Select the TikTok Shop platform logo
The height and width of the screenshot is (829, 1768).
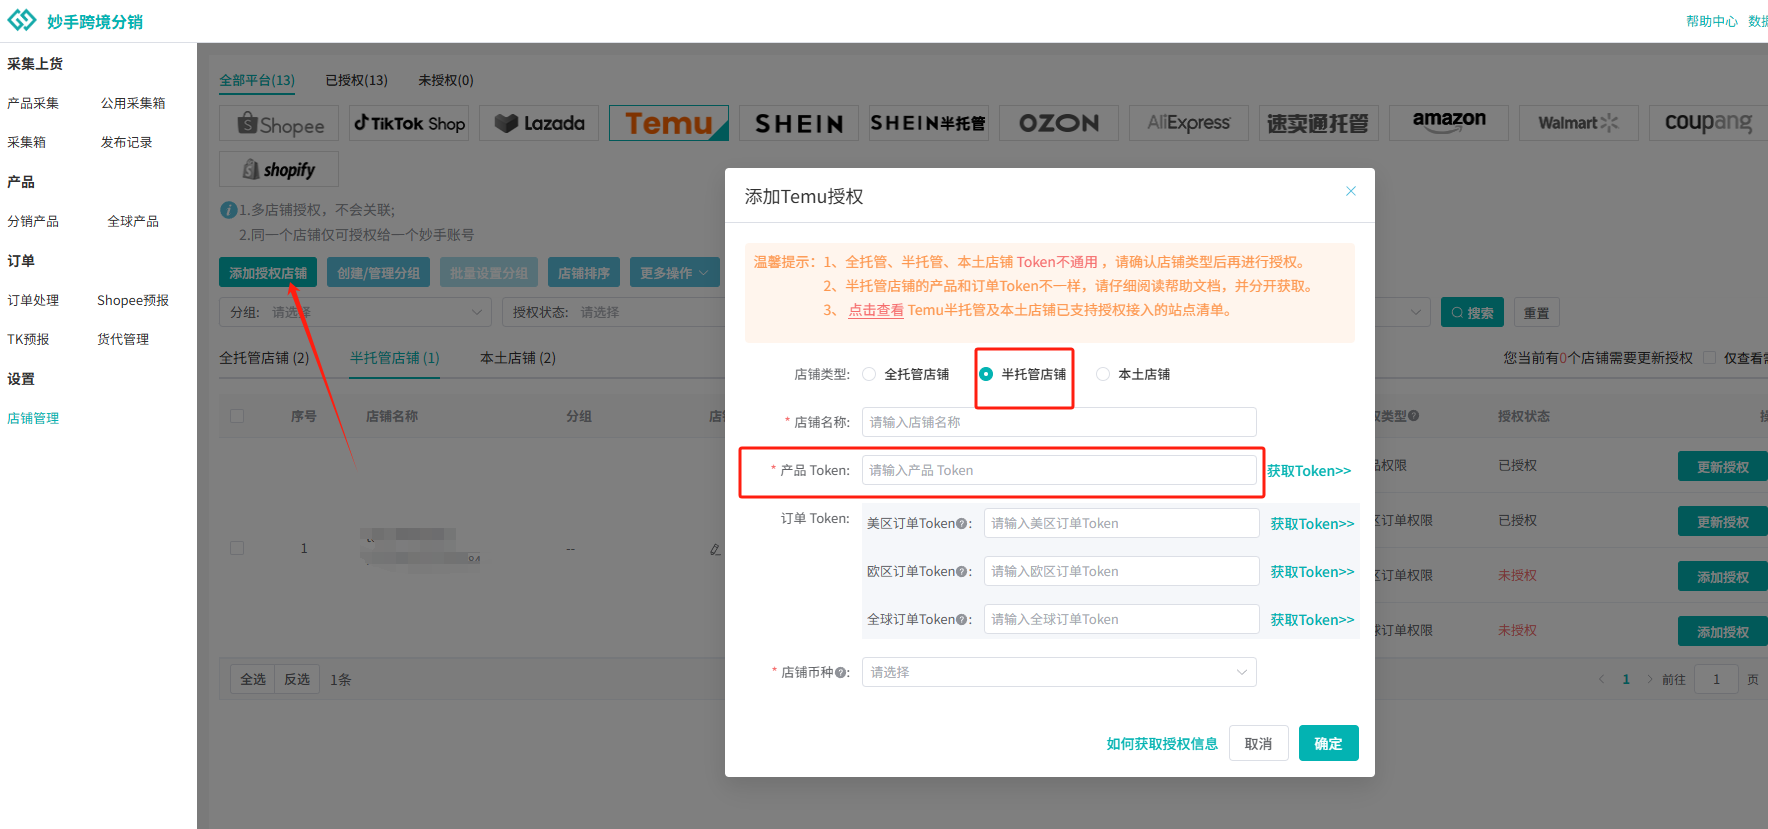(x=409, y=124)
